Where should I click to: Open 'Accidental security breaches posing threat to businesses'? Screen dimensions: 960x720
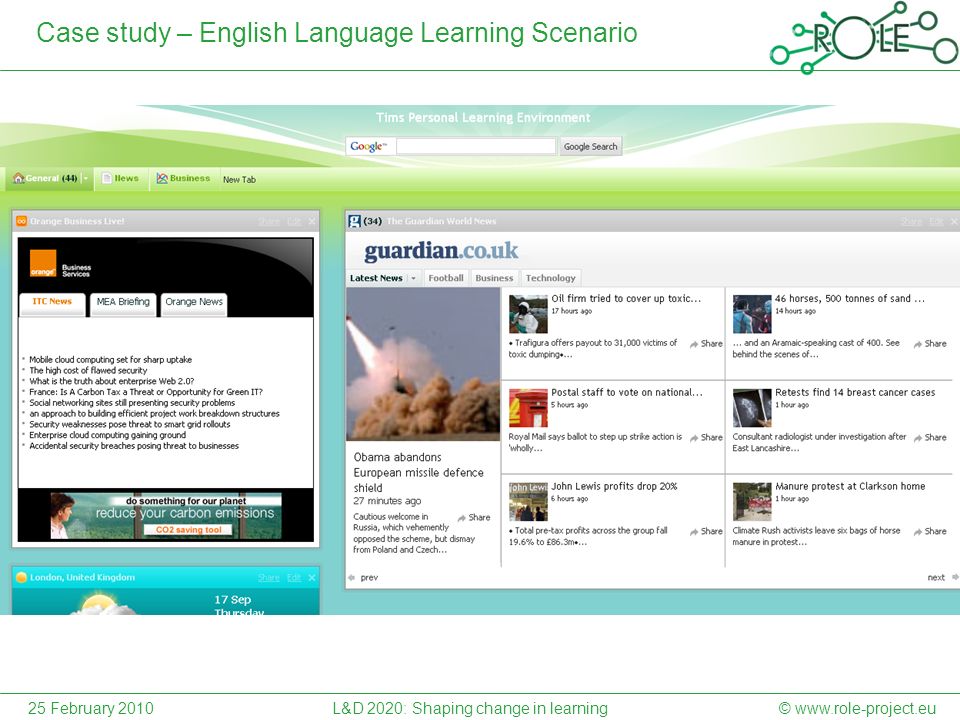click(x=134, y=446)
